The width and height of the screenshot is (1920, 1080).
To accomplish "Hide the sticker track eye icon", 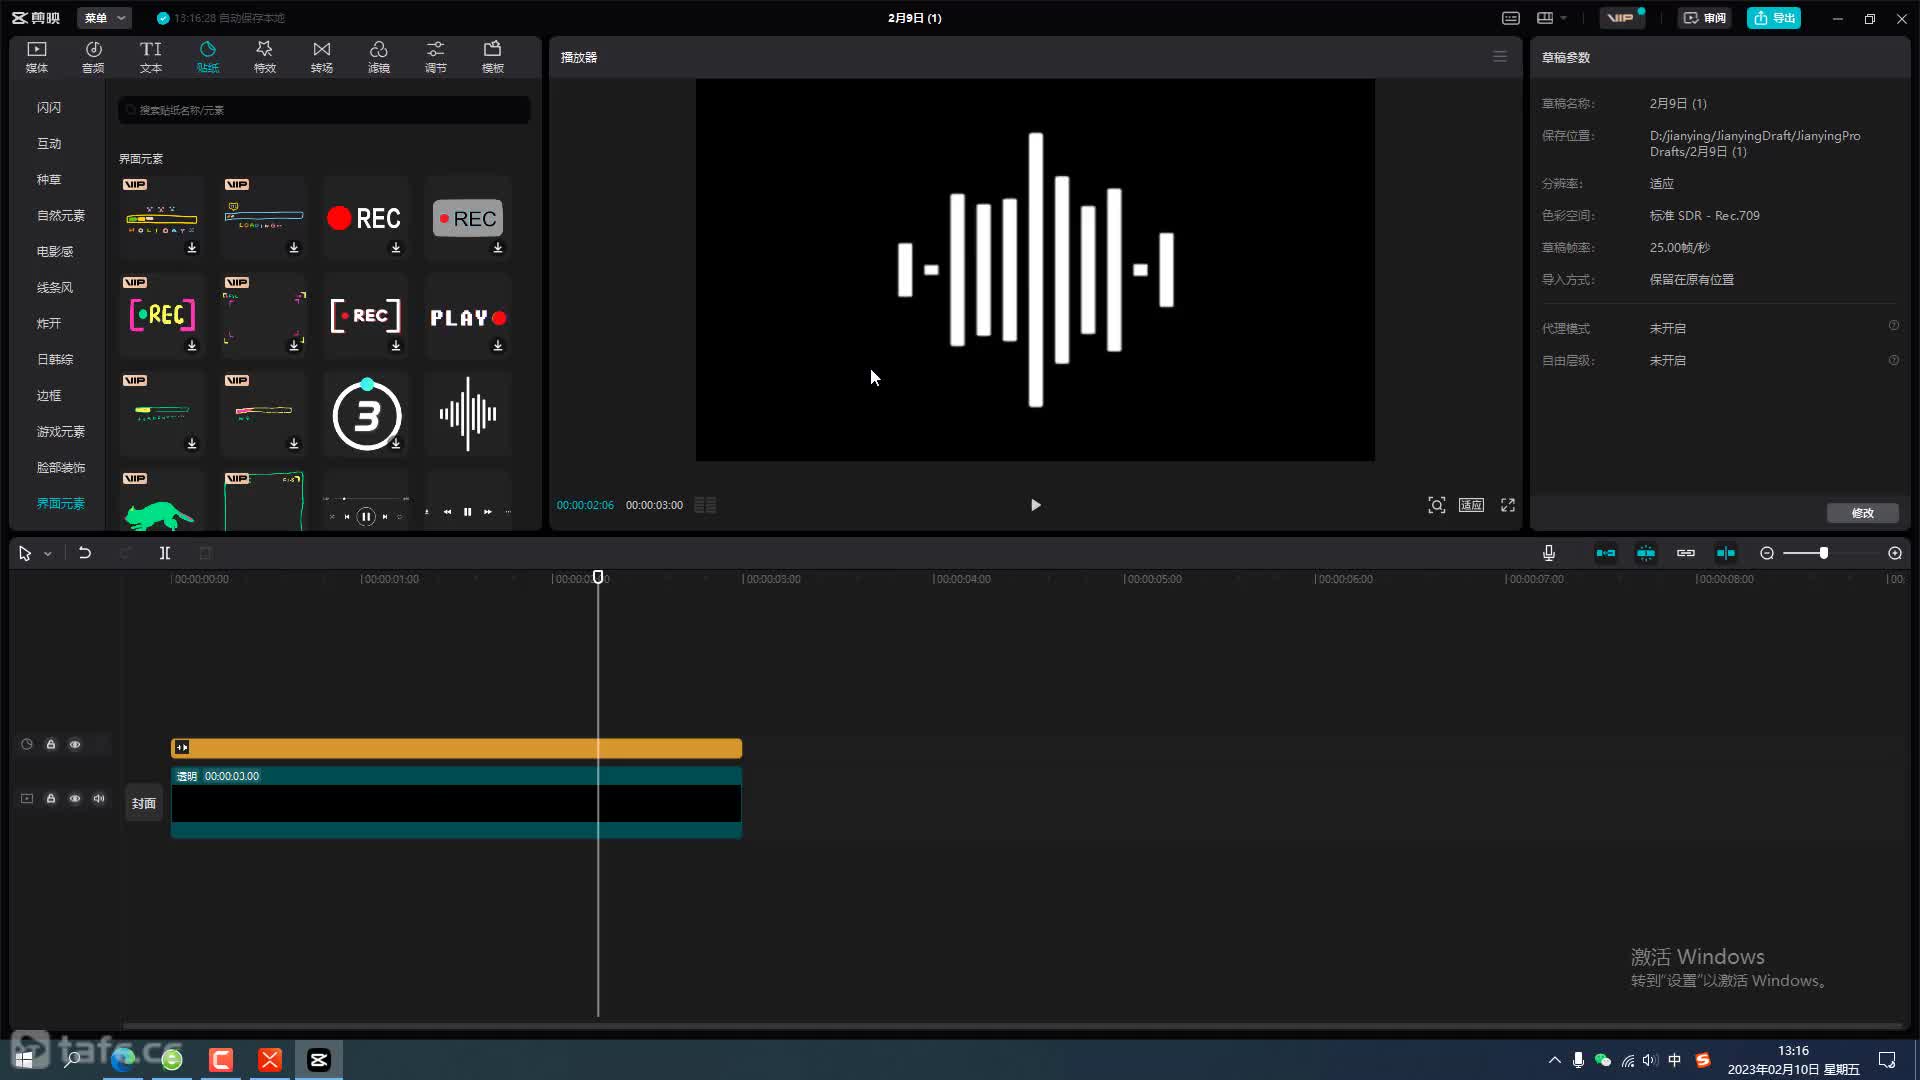I will (75, 744).
